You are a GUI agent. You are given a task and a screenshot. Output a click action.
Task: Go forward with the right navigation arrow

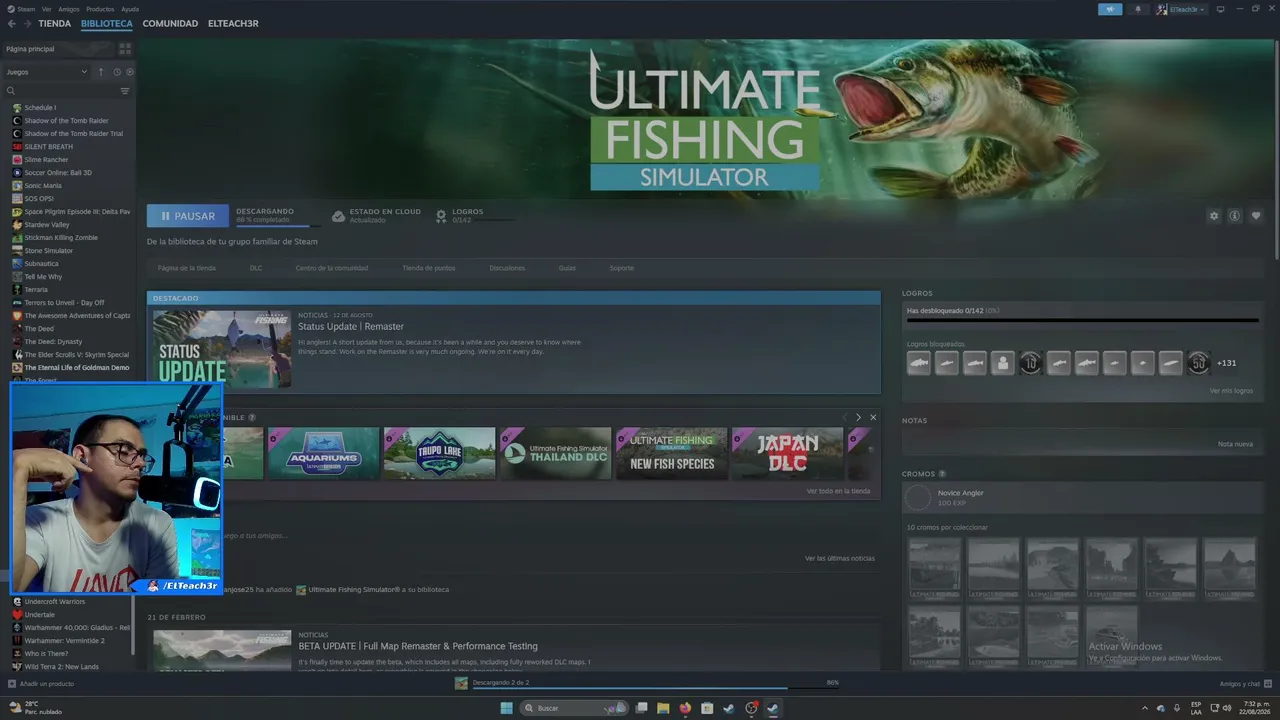pos(26,23)
